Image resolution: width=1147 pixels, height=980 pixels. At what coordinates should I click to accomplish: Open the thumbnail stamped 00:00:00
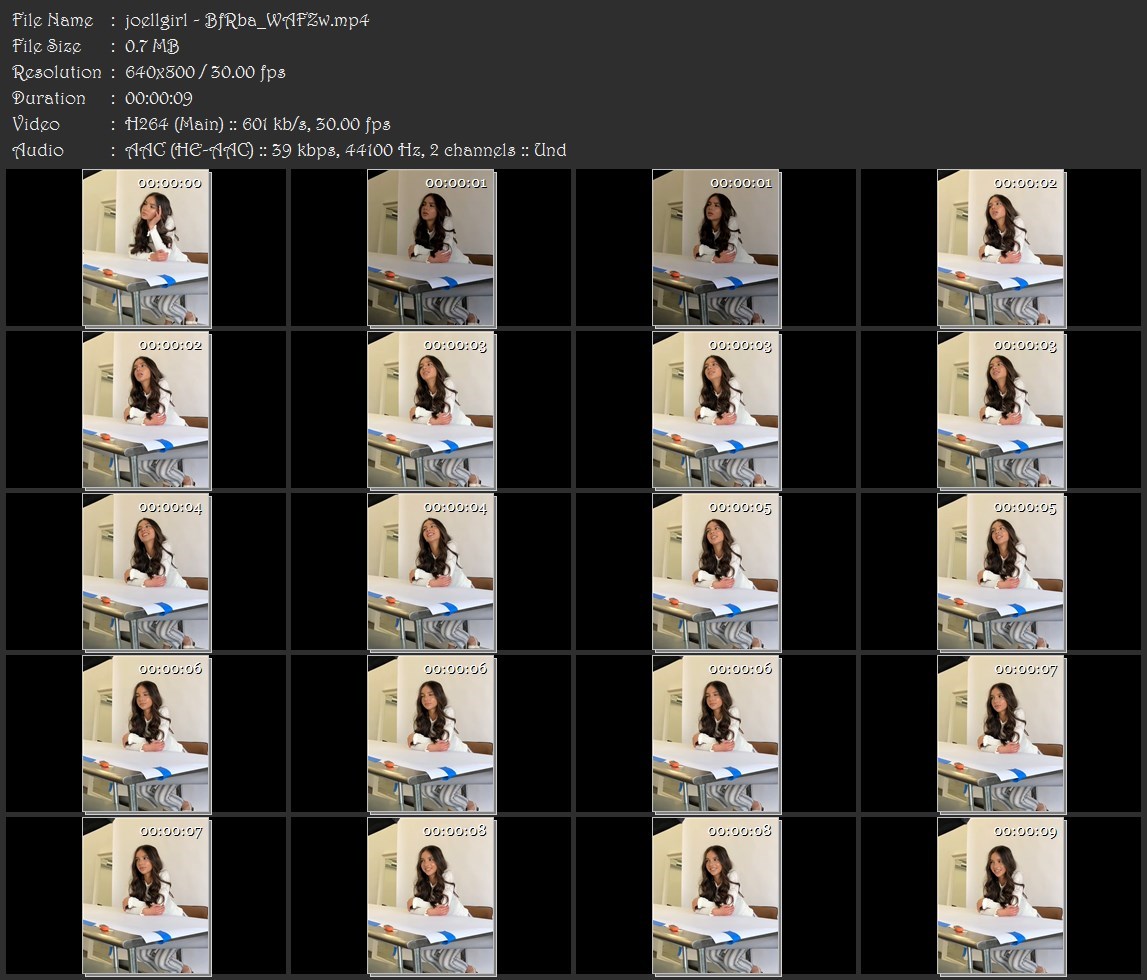146,248
